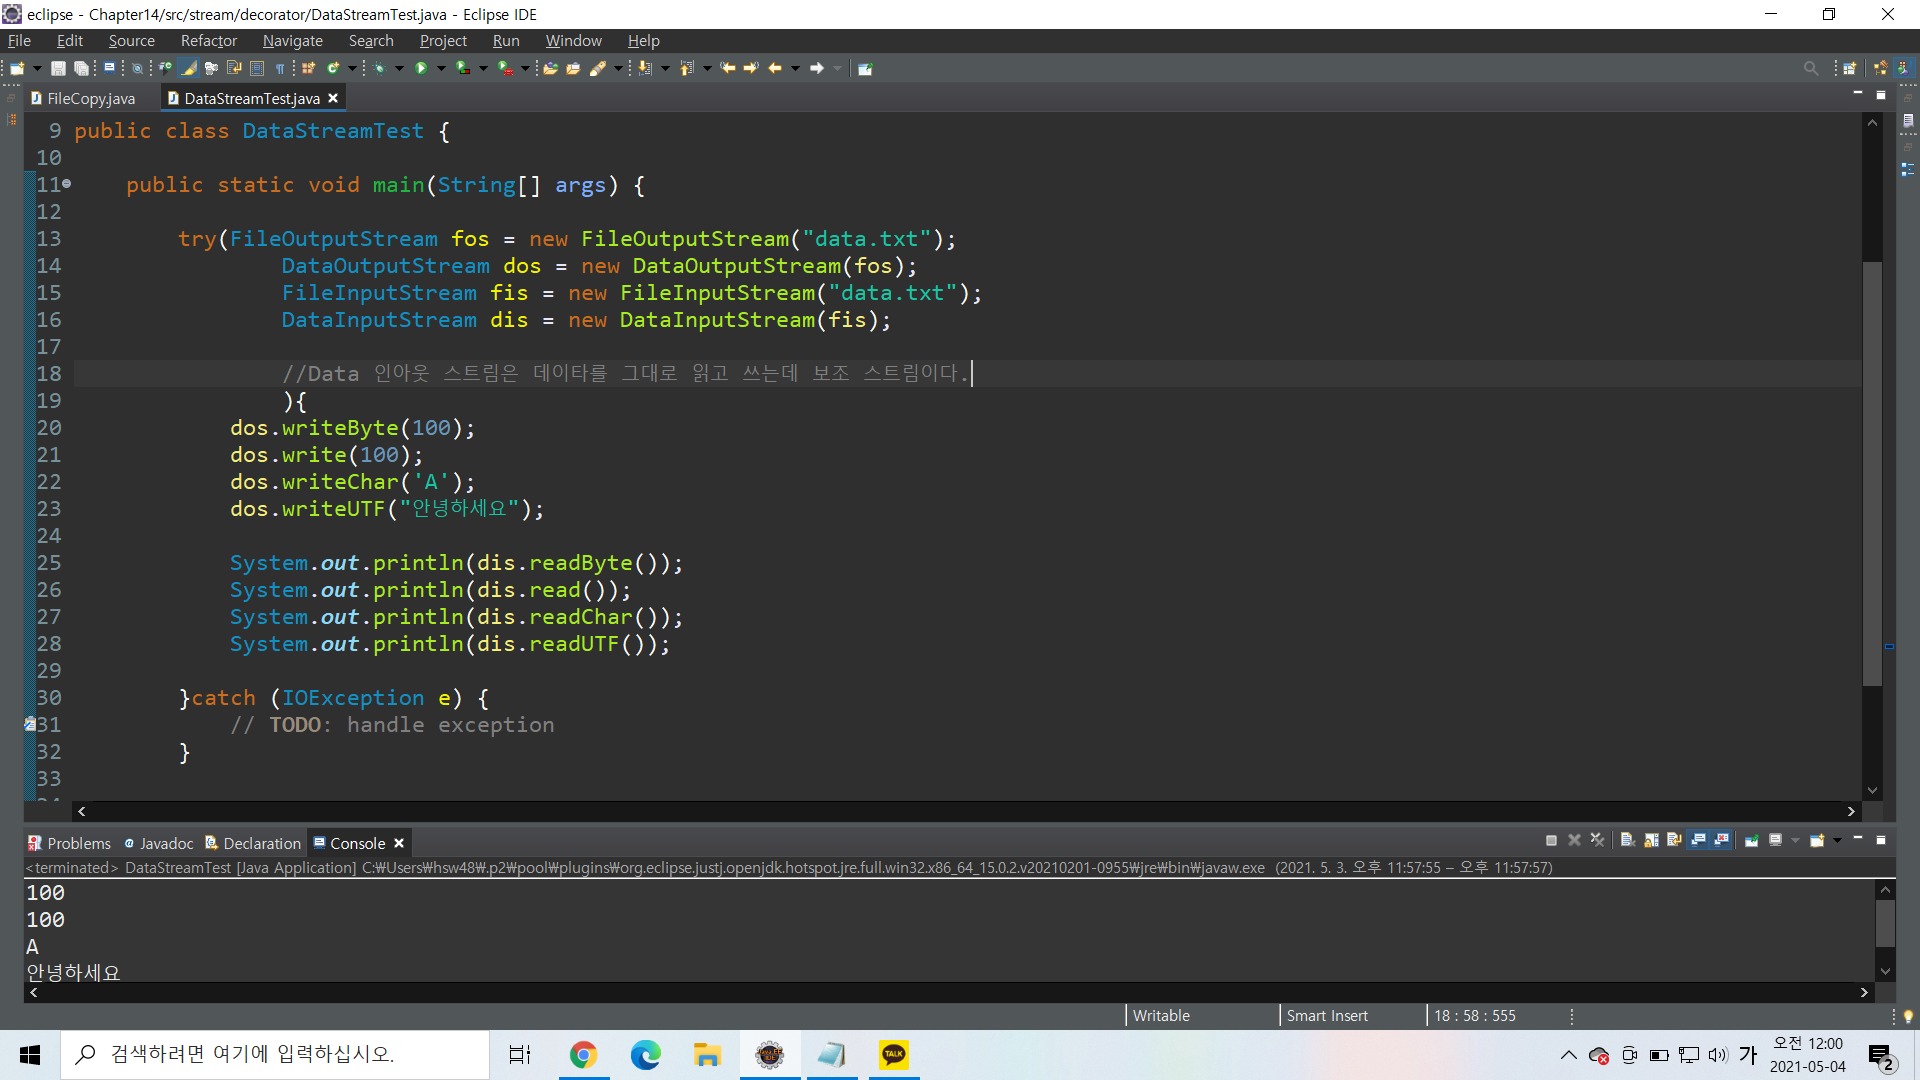The width and height of the screenshot is (1920, 1080).
Task: Click the Debug bug icon in toolbar
Action: [x=380, y=68]
